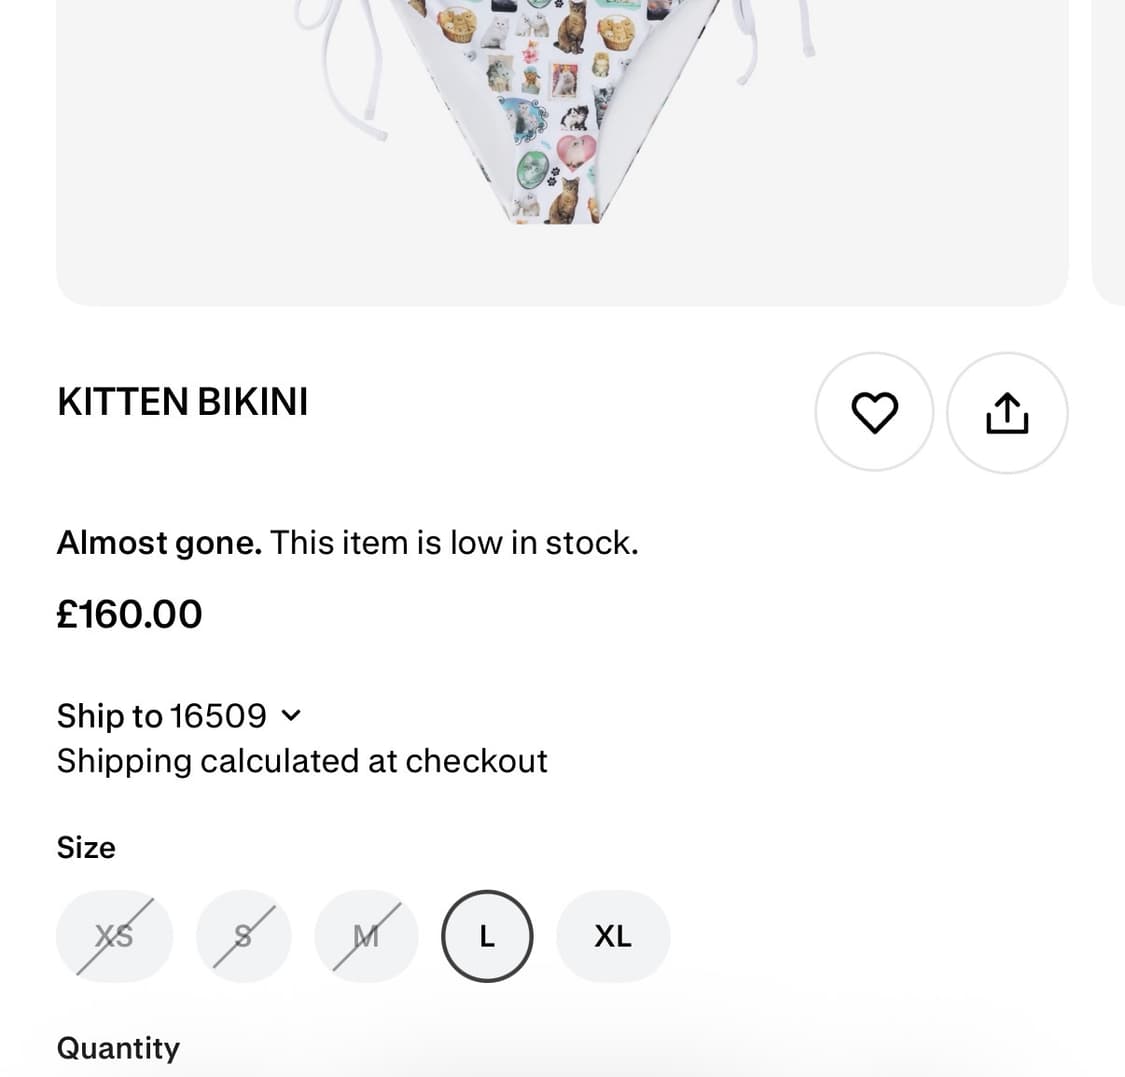Image resolution: width=1125 pixels, height=1077 pixels.
Task: Choose size XL
Action: click(x=613, y=936)
